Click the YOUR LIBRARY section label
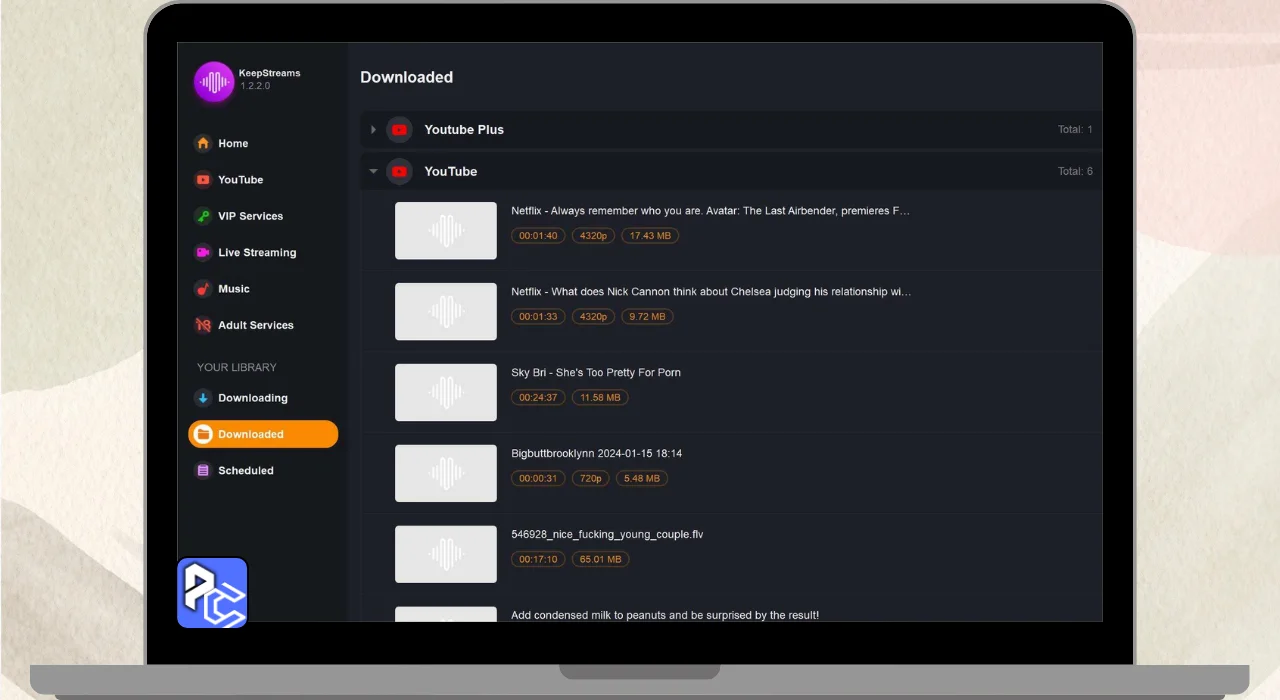The width and height of the screenshot is (1280, 700). (x=236, y=367)
